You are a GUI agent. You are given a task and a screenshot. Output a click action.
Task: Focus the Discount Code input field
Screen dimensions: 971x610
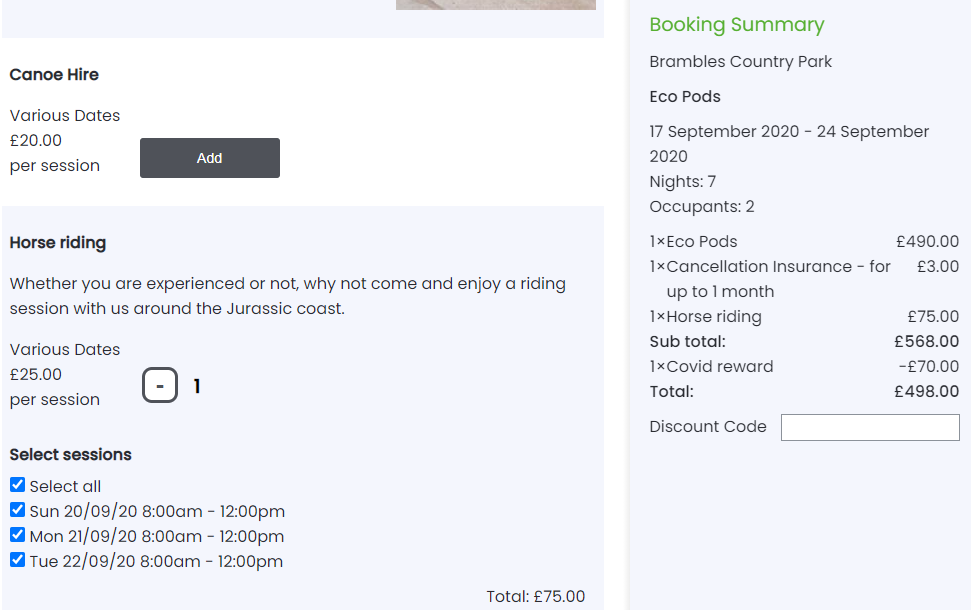(869, 427)
